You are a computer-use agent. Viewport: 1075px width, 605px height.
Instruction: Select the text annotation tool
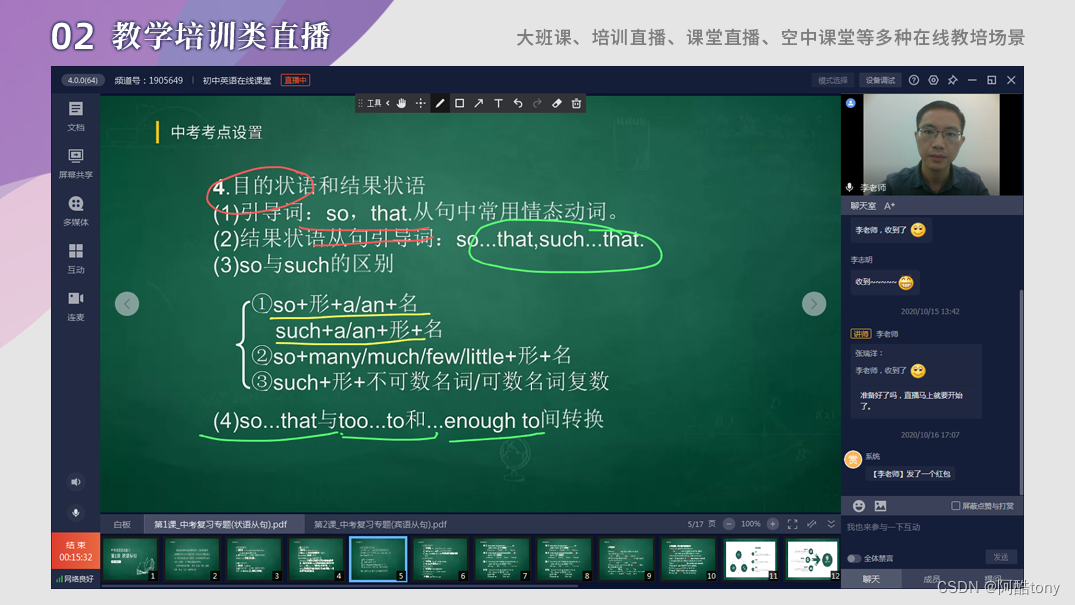click(498, 104)
